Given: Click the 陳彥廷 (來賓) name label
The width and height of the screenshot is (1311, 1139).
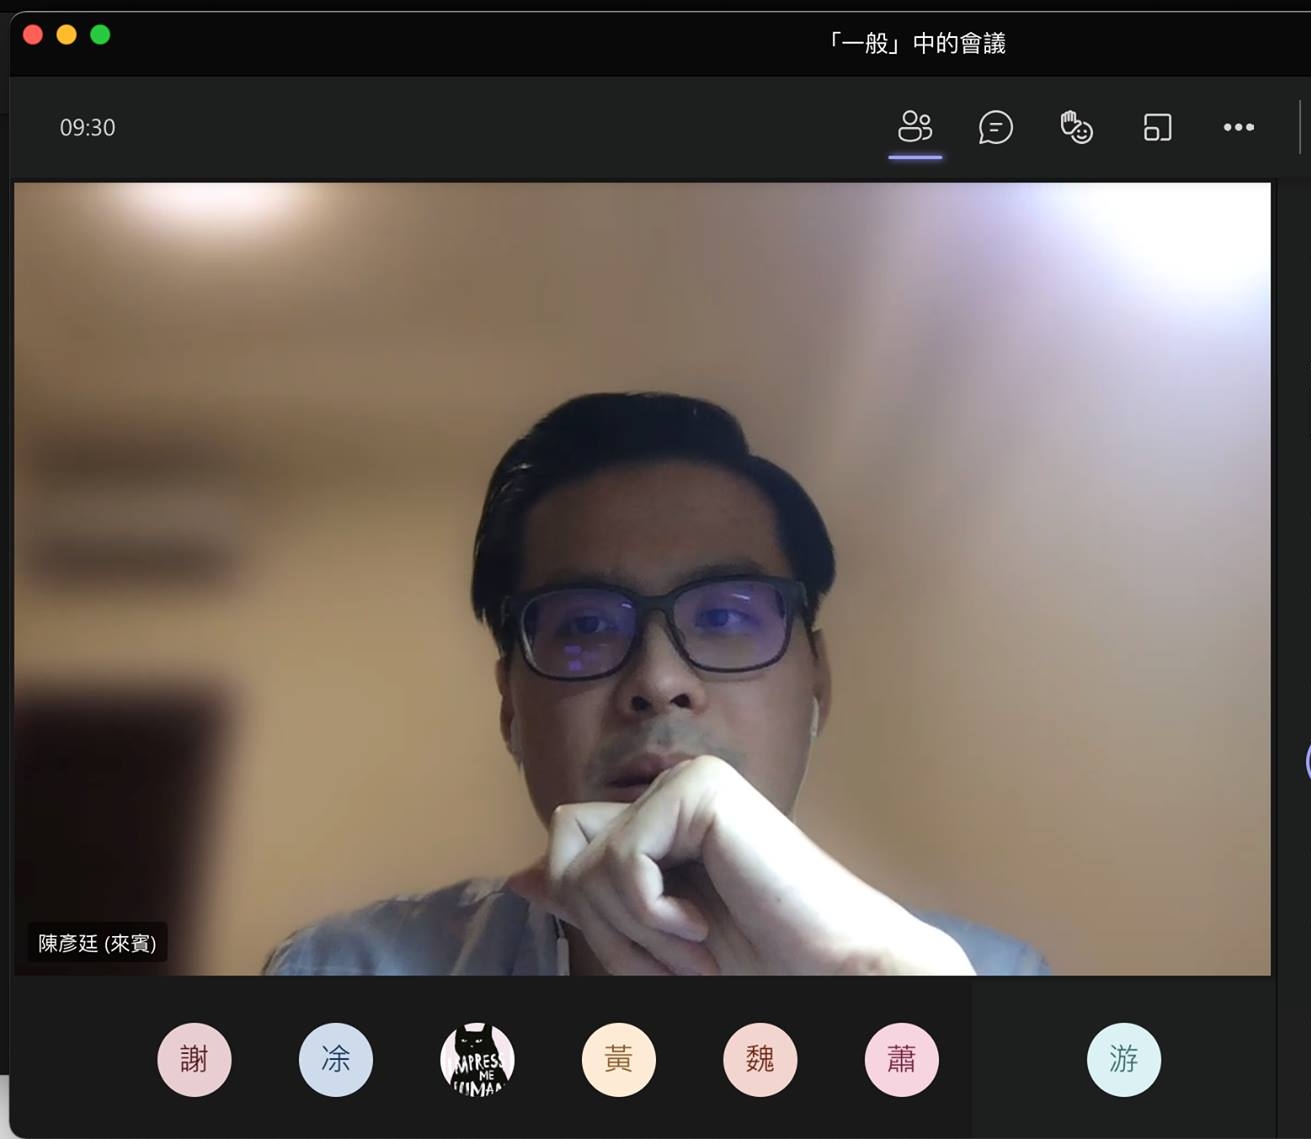Looking at the screenshot, I should point(97,943).
